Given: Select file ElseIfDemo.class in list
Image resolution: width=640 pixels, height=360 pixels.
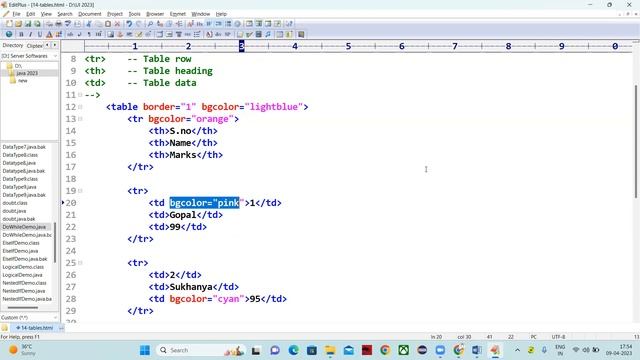Looking at the screenshot, I should pyautogui.click(x=21, y=243).
